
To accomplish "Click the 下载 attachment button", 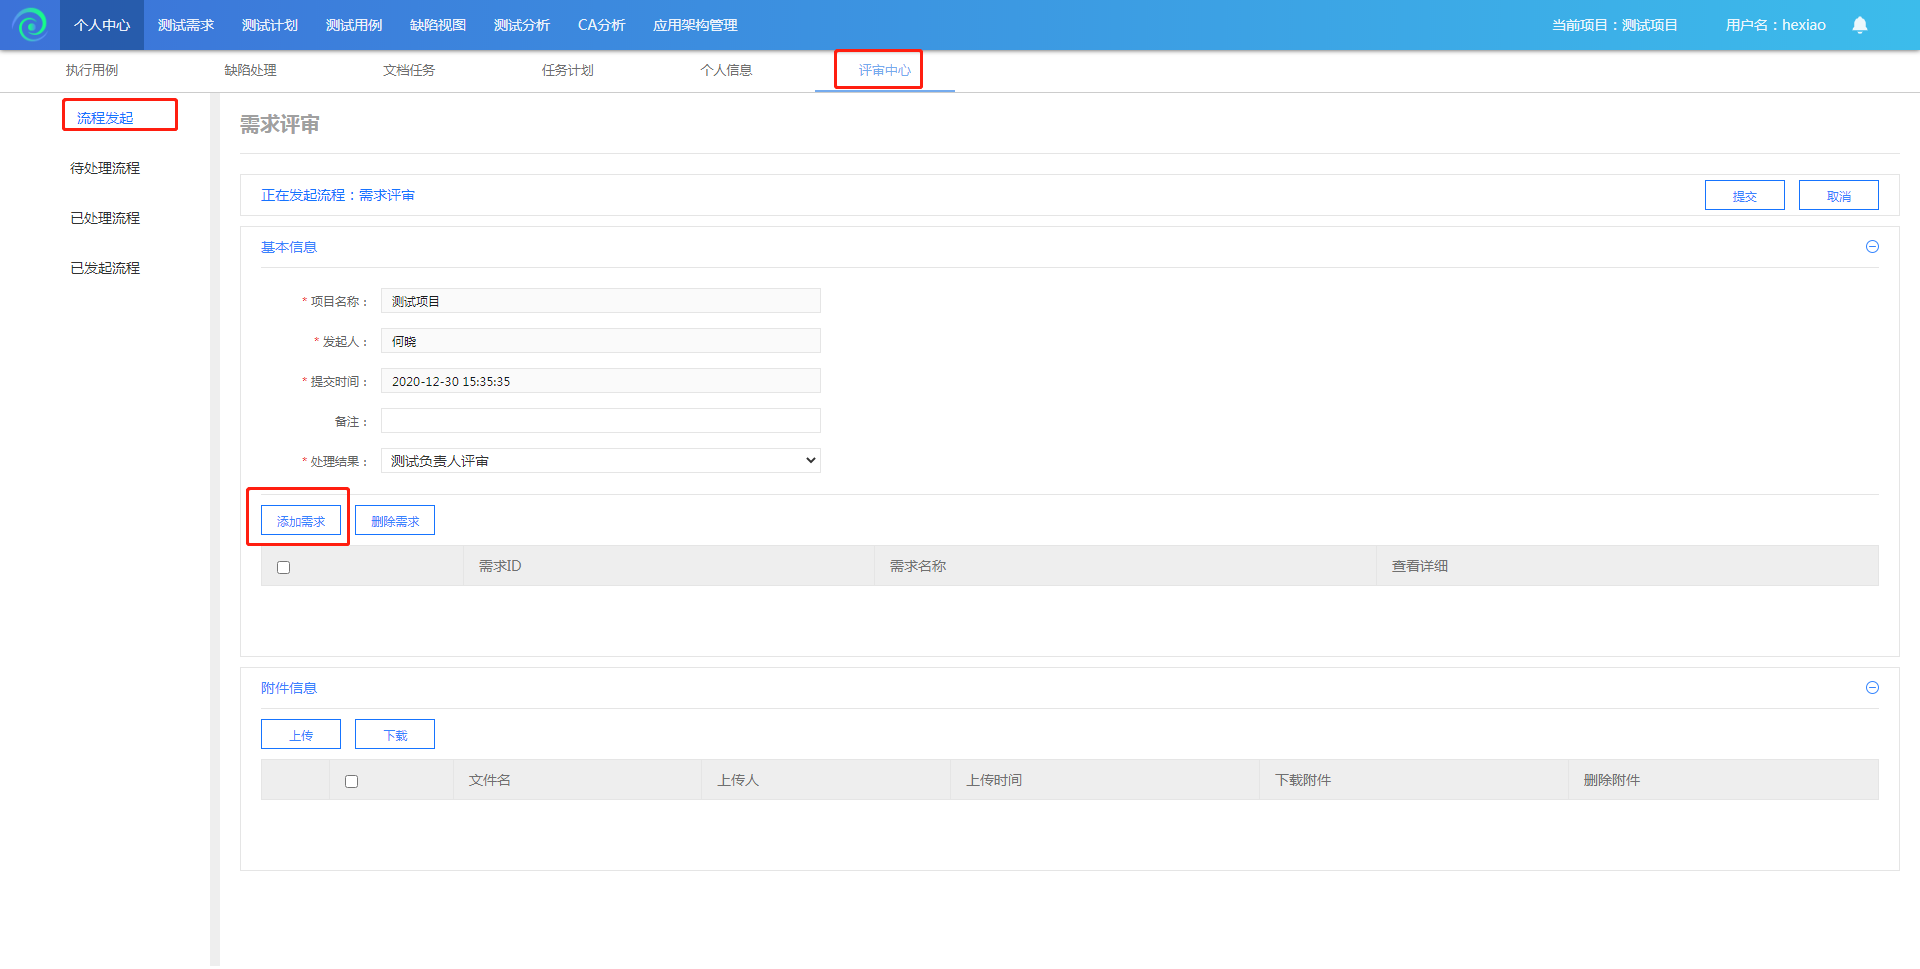I will click(x=395, y=735).
